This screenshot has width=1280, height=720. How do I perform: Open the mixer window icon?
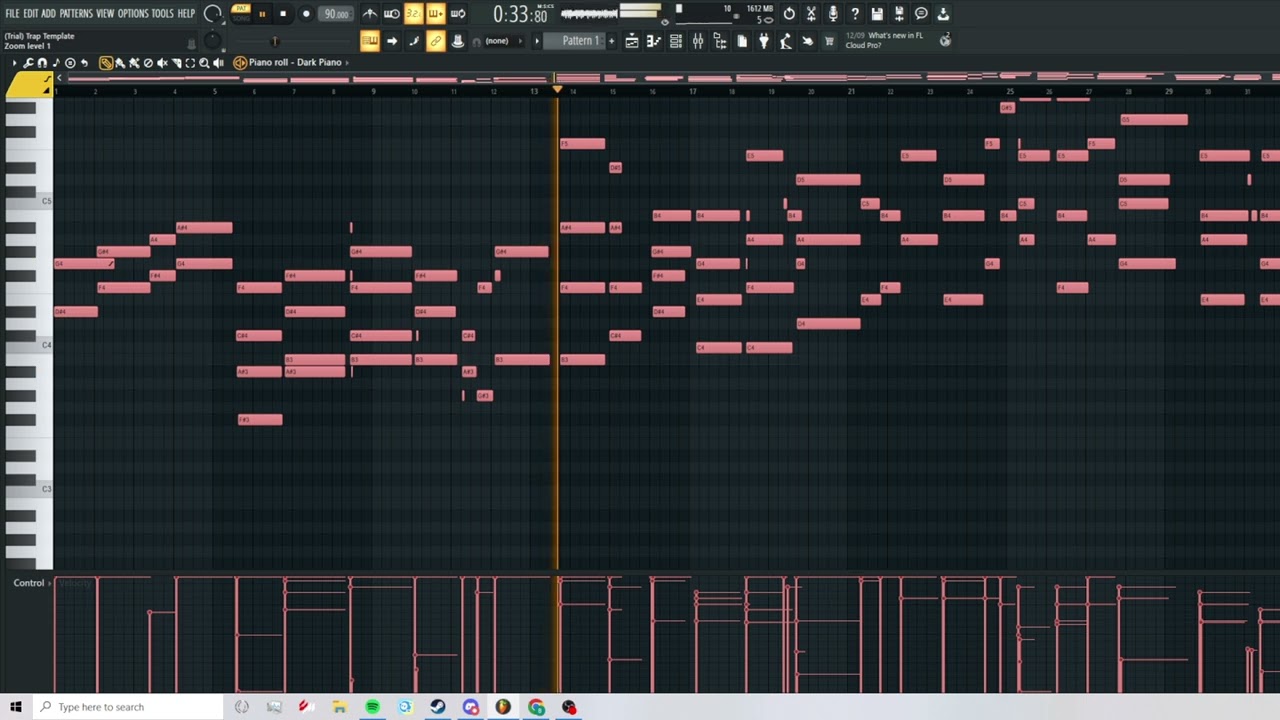pyautogui.click(x=698, y=41)
